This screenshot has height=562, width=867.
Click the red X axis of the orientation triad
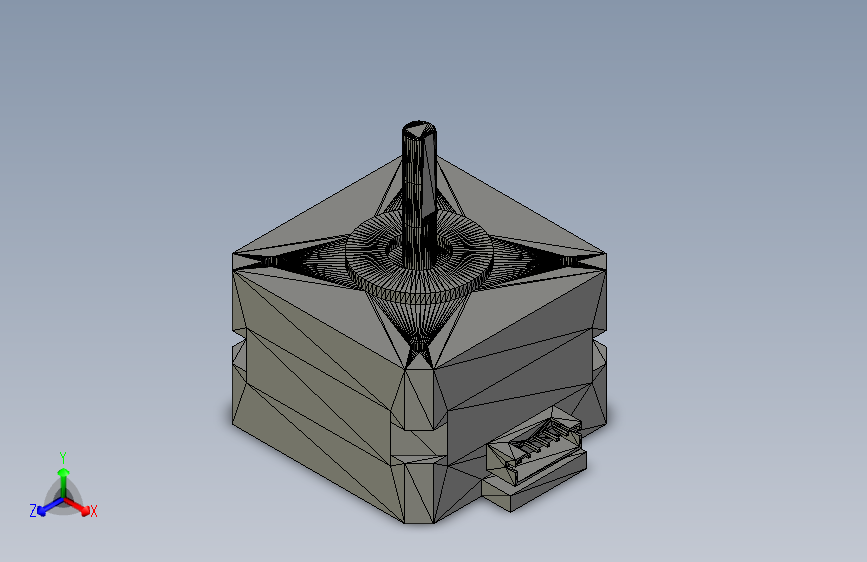pyautogui.click(x=77, y=506)
